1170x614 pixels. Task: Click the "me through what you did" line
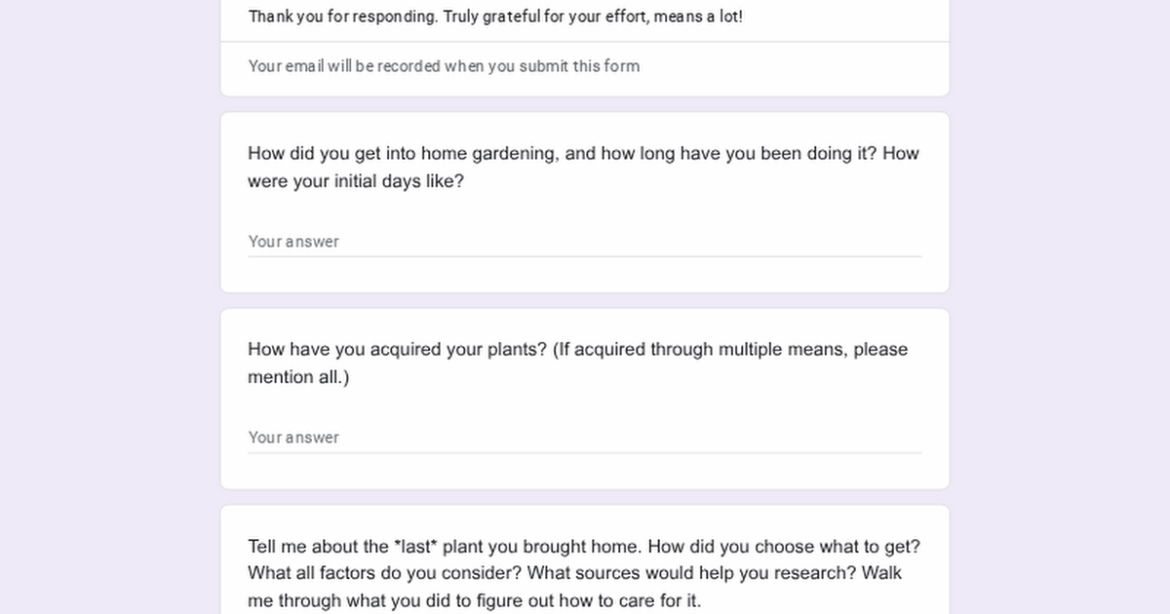[474, 601]
